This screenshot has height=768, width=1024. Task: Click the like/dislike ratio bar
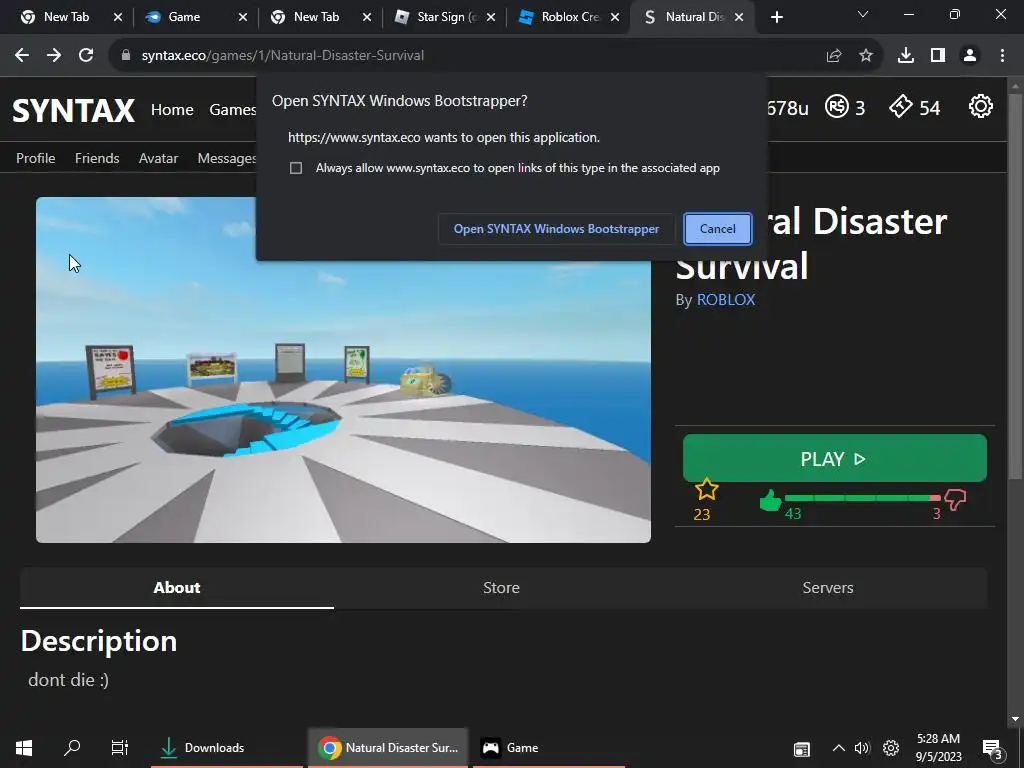point(862,498)
